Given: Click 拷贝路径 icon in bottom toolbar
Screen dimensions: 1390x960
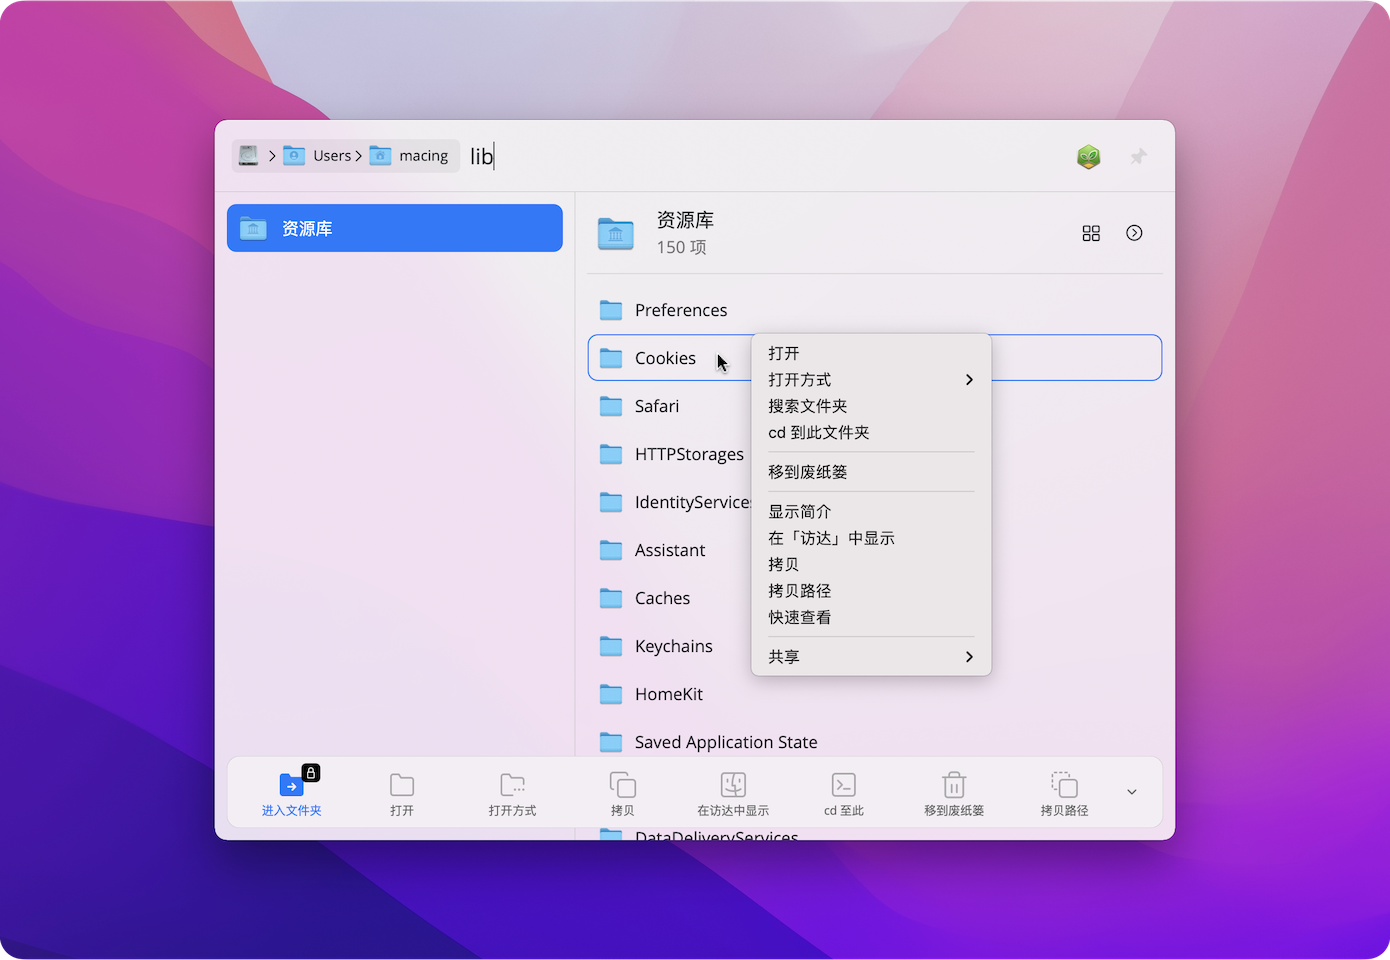Looking at the screenshot, I should pyautogui.click(x=1064, y=785).
